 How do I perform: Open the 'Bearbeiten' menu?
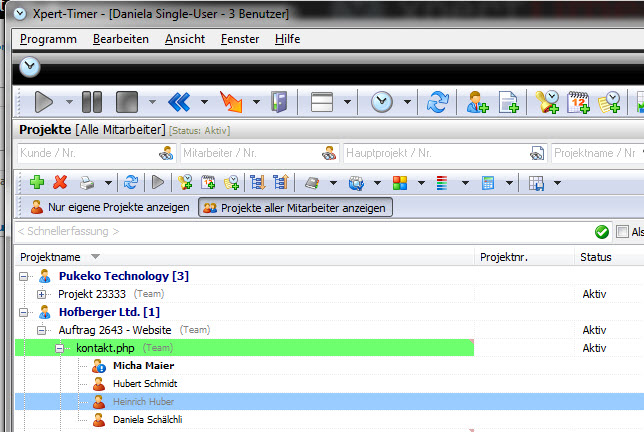point(121,39)
